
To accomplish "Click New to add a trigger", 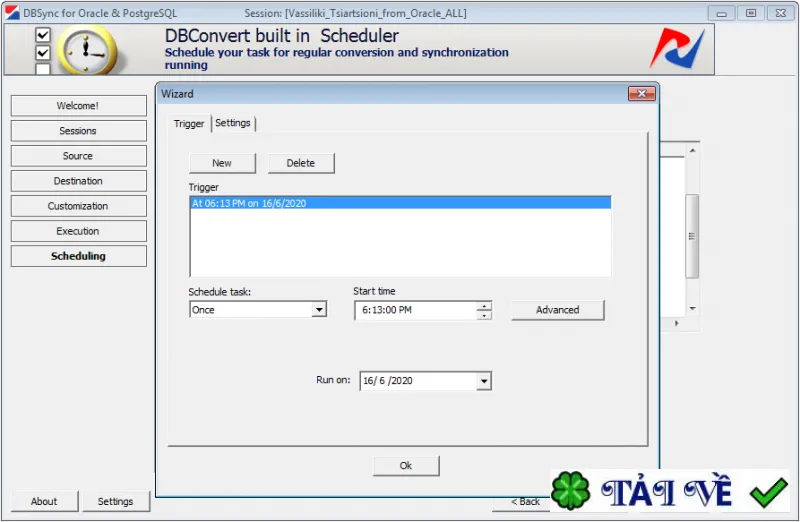I will [222, 163].
